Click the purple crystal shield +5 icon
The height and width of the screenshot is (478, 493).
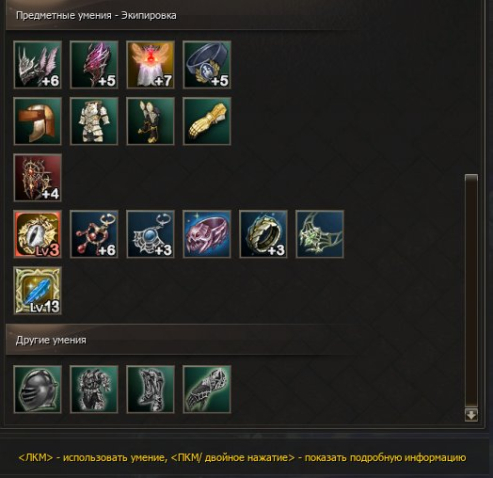94,65
